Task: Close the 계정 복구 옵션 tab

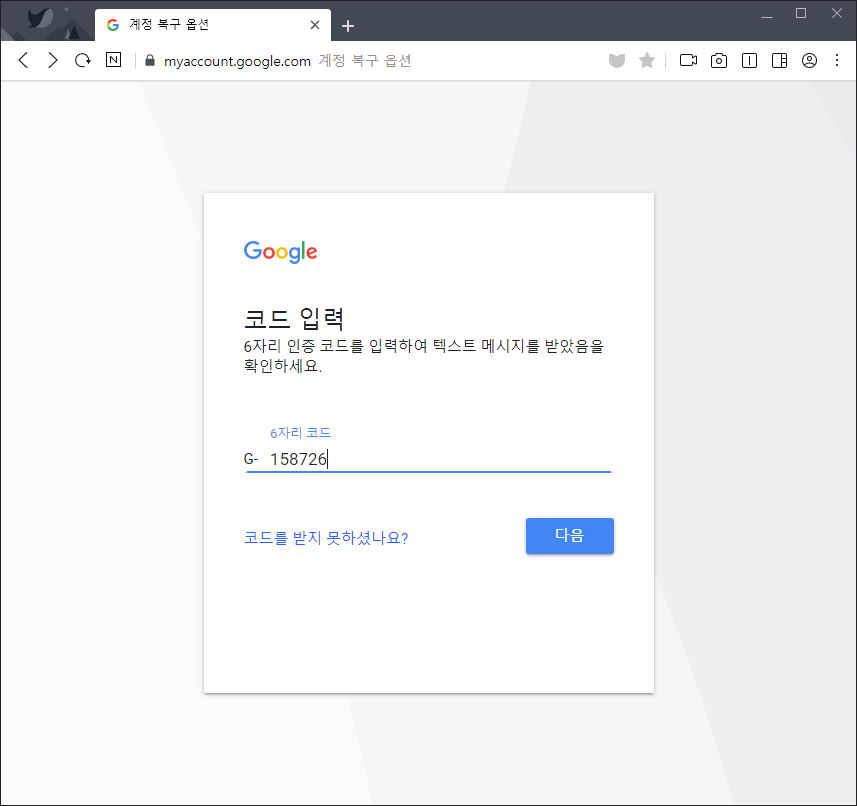Action: pyautogui.click(x=315, y=25)
